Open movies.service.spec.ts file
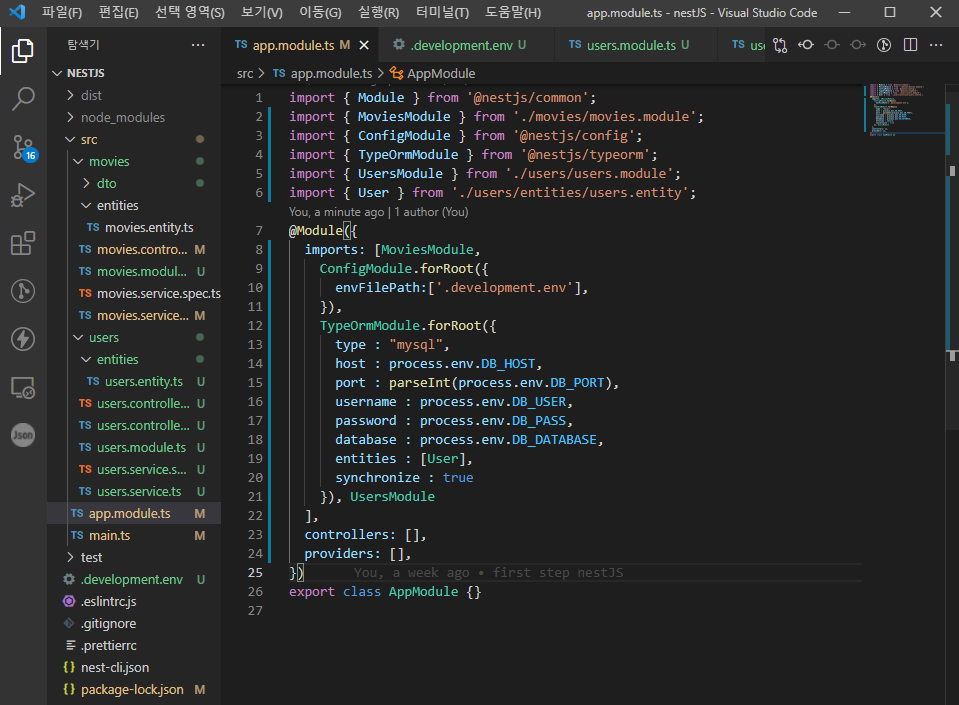This screenshot has width=959, height=705. tap(134, 293)
